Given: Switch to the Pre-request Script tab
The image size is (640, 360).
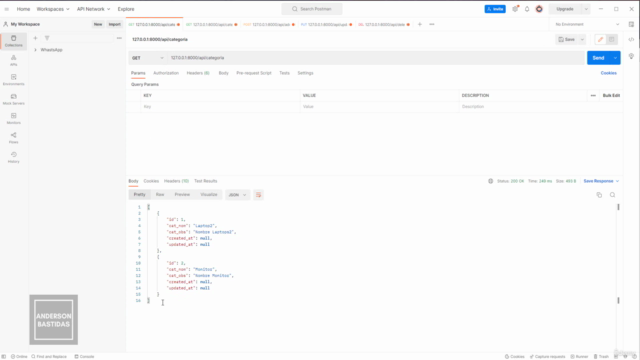Looking at the screenshot, I should (253, 73).
